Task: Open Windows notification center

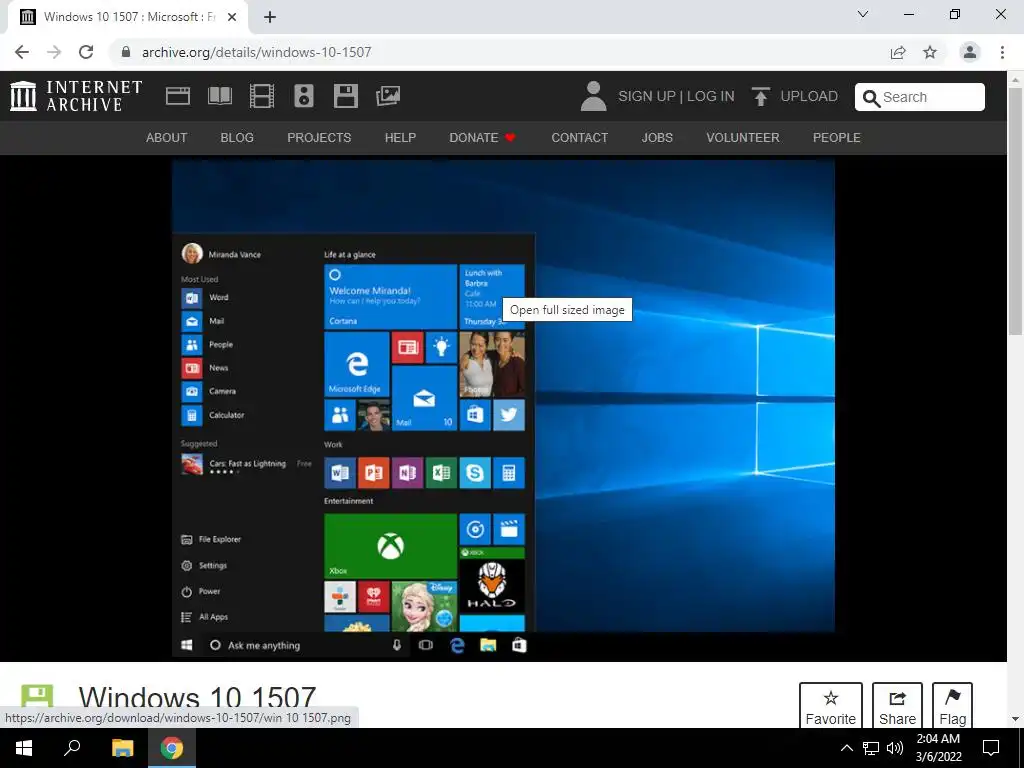Action: 991,748
